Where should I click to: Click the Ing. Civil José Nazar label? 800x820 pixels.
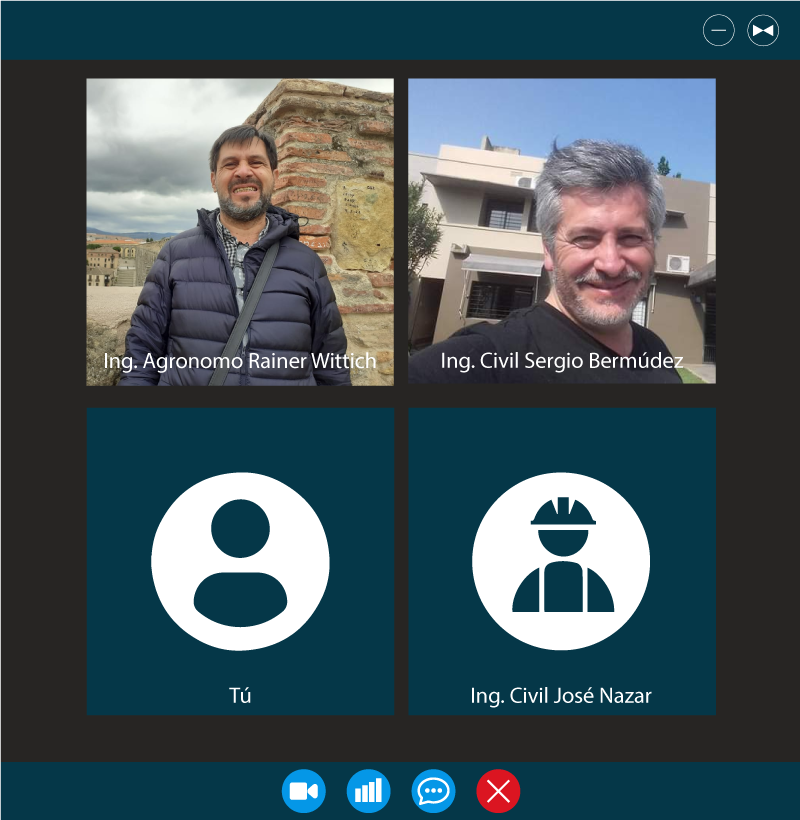[561, 696]
